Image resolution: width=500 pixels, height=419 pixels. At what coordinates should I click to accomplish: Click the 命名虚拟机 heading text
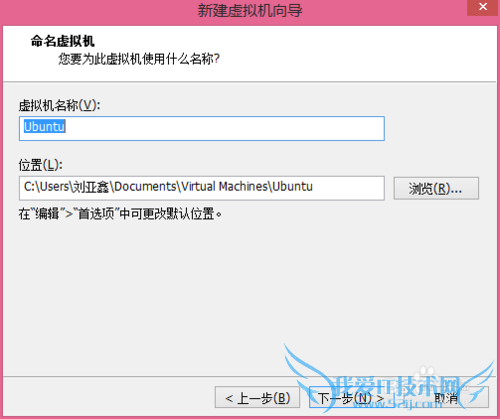(63, 41)
